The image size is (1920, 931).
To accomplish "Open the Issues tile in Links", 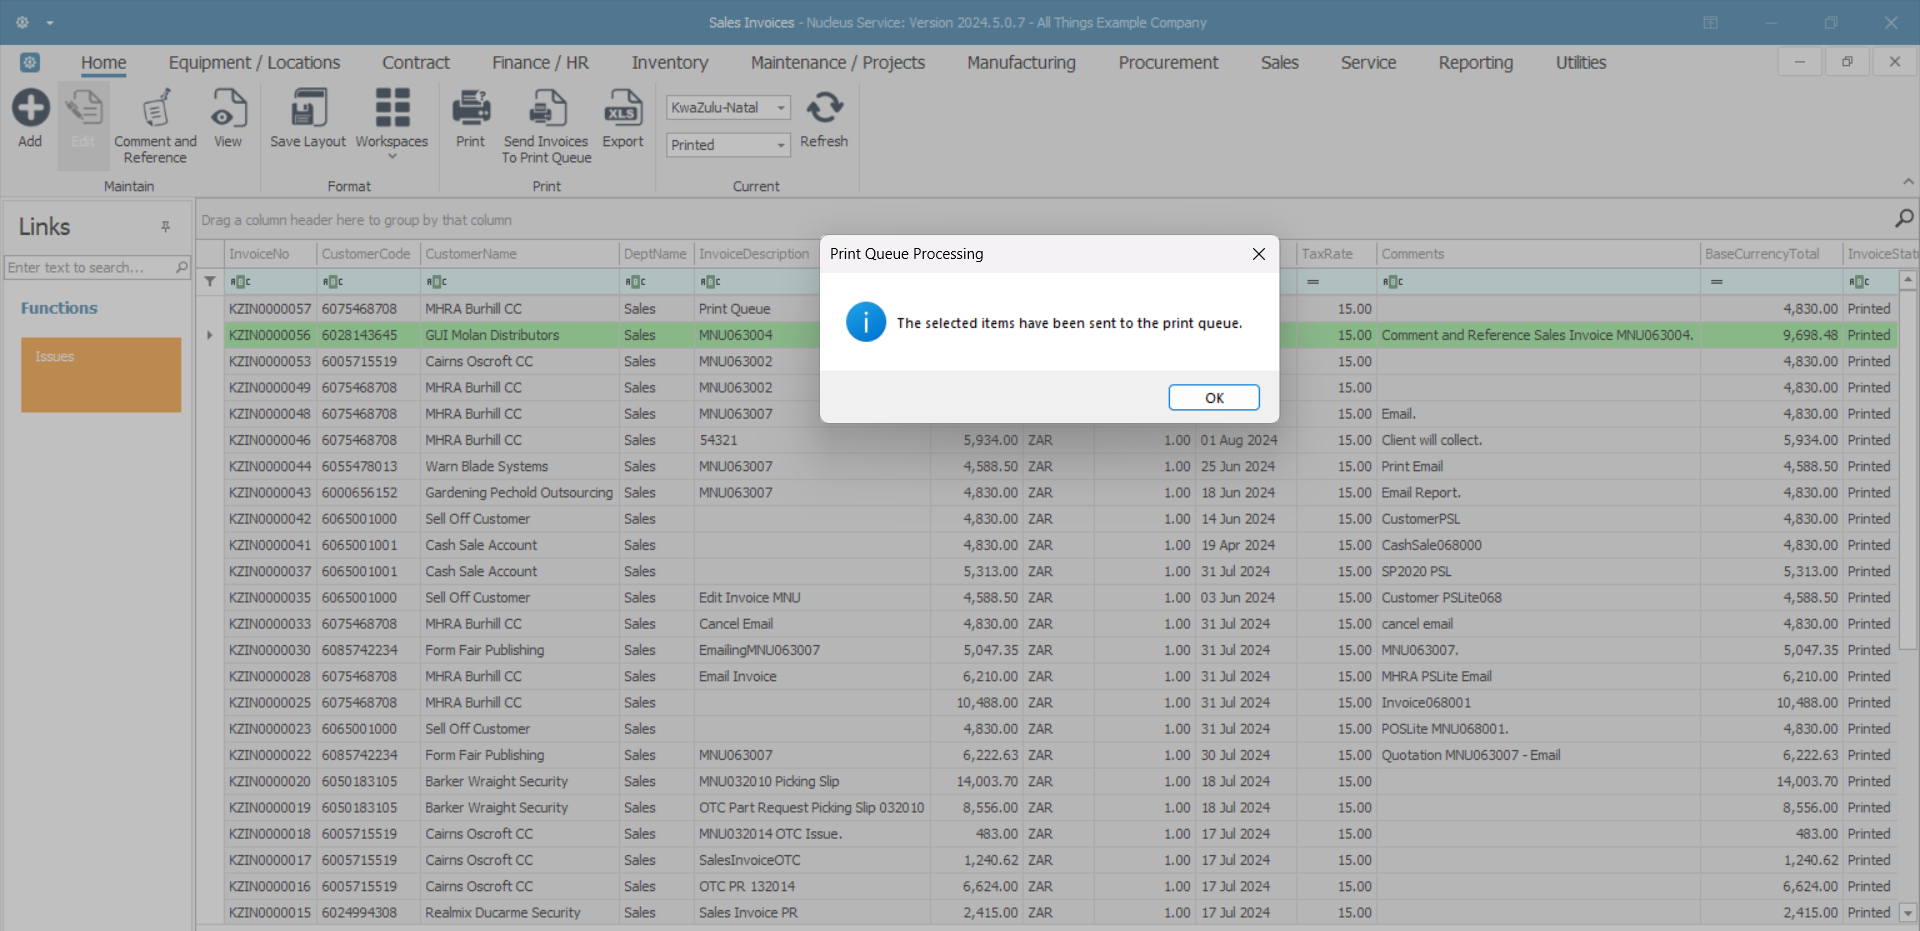I will click(x=101, y=375).
